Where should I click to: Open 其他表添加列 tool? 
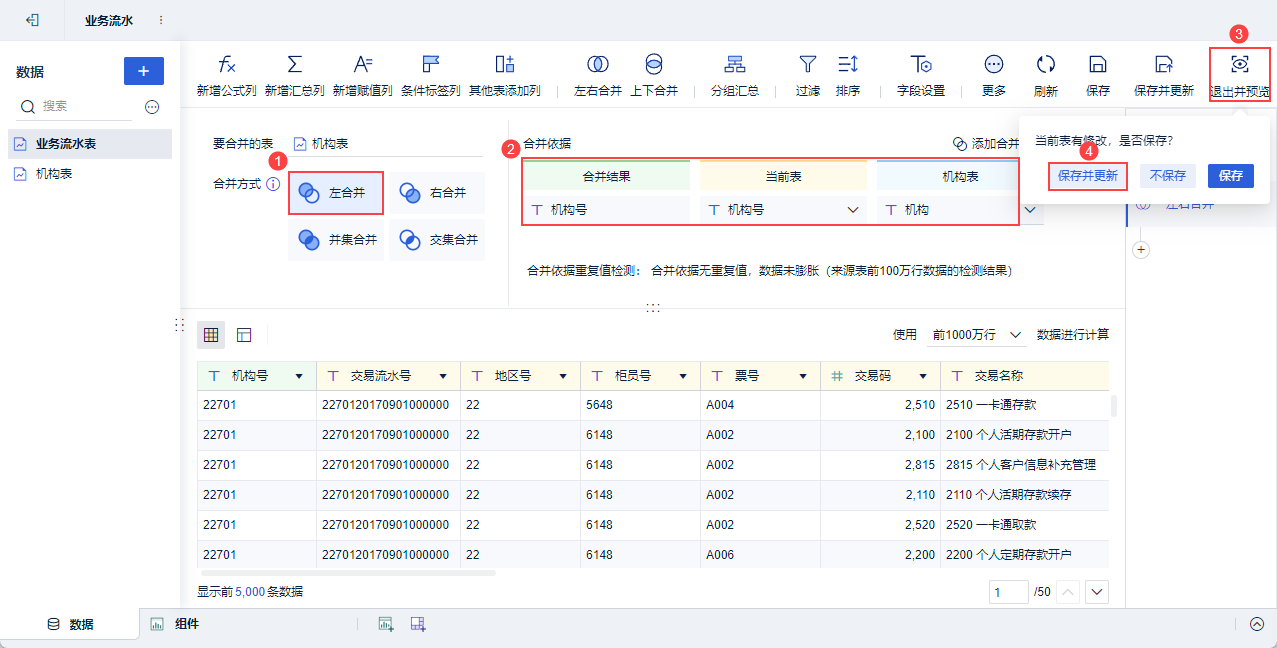click(x=505, y=75)
